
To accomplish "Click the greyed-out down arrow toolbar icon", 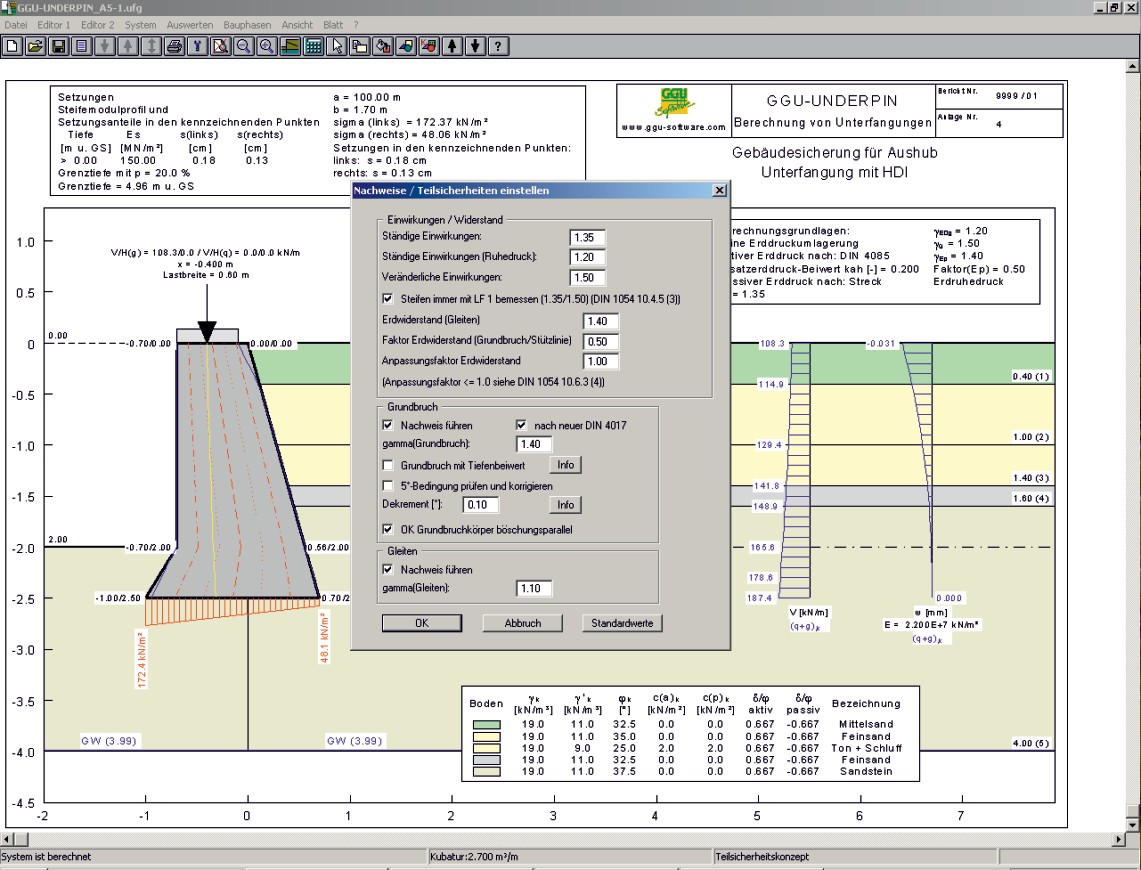I will (x=105, y=47).
